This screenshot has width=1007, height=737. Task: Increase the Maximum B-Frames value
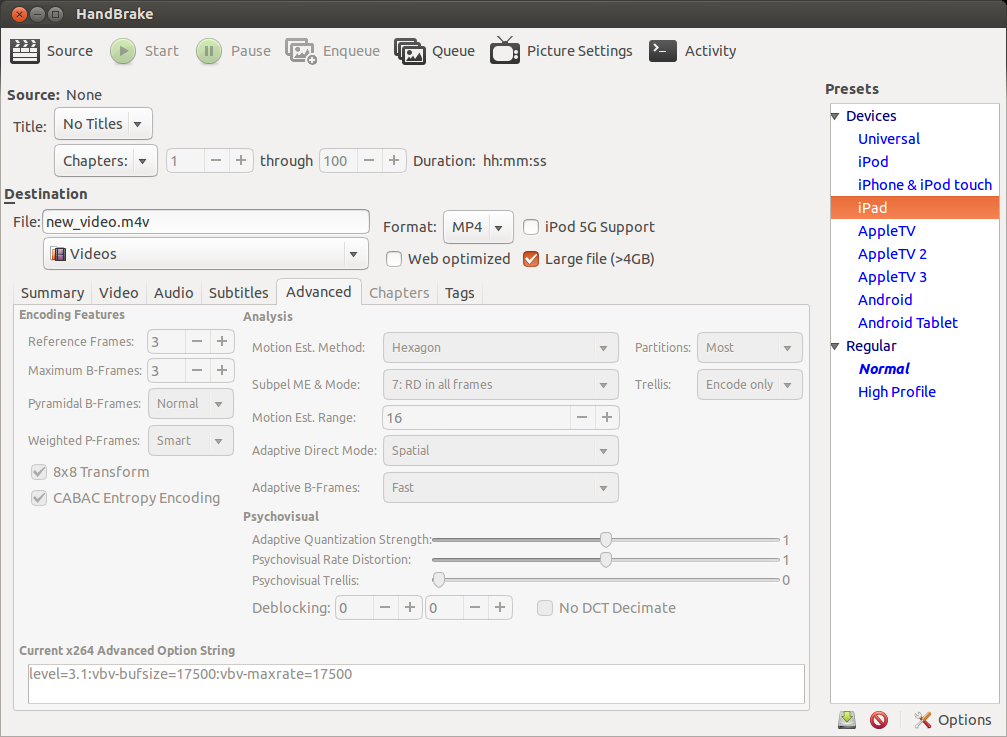(x=222, y=370)
